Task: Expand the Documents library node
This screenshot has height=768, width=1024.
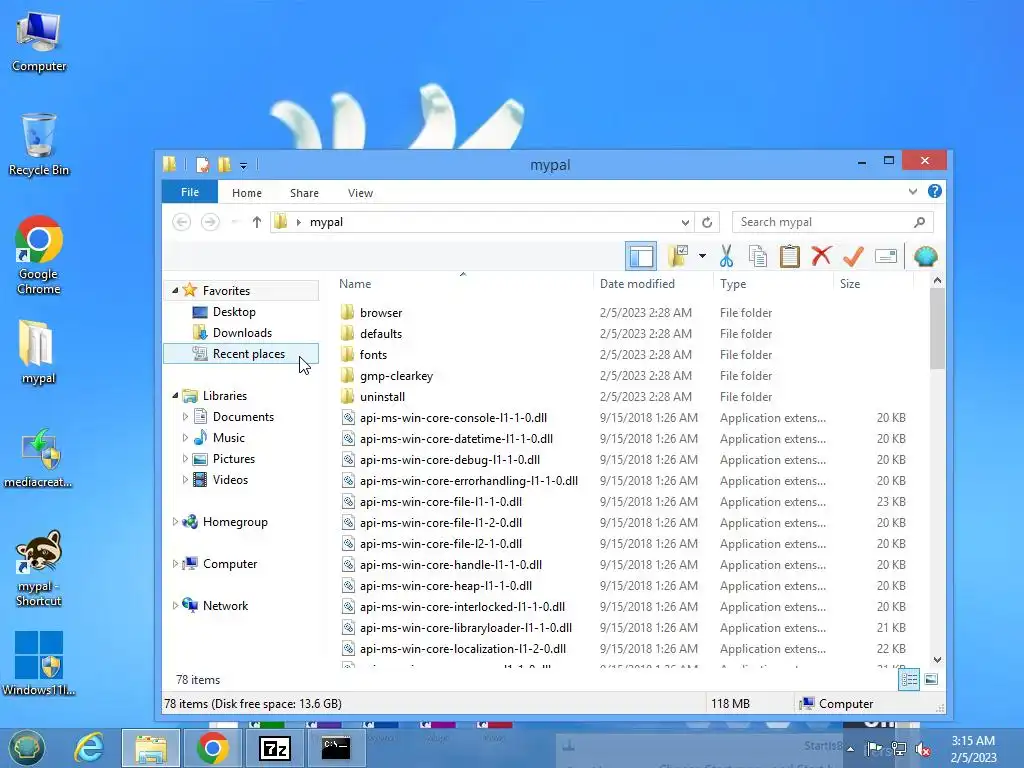Action: tap(185, 417)
